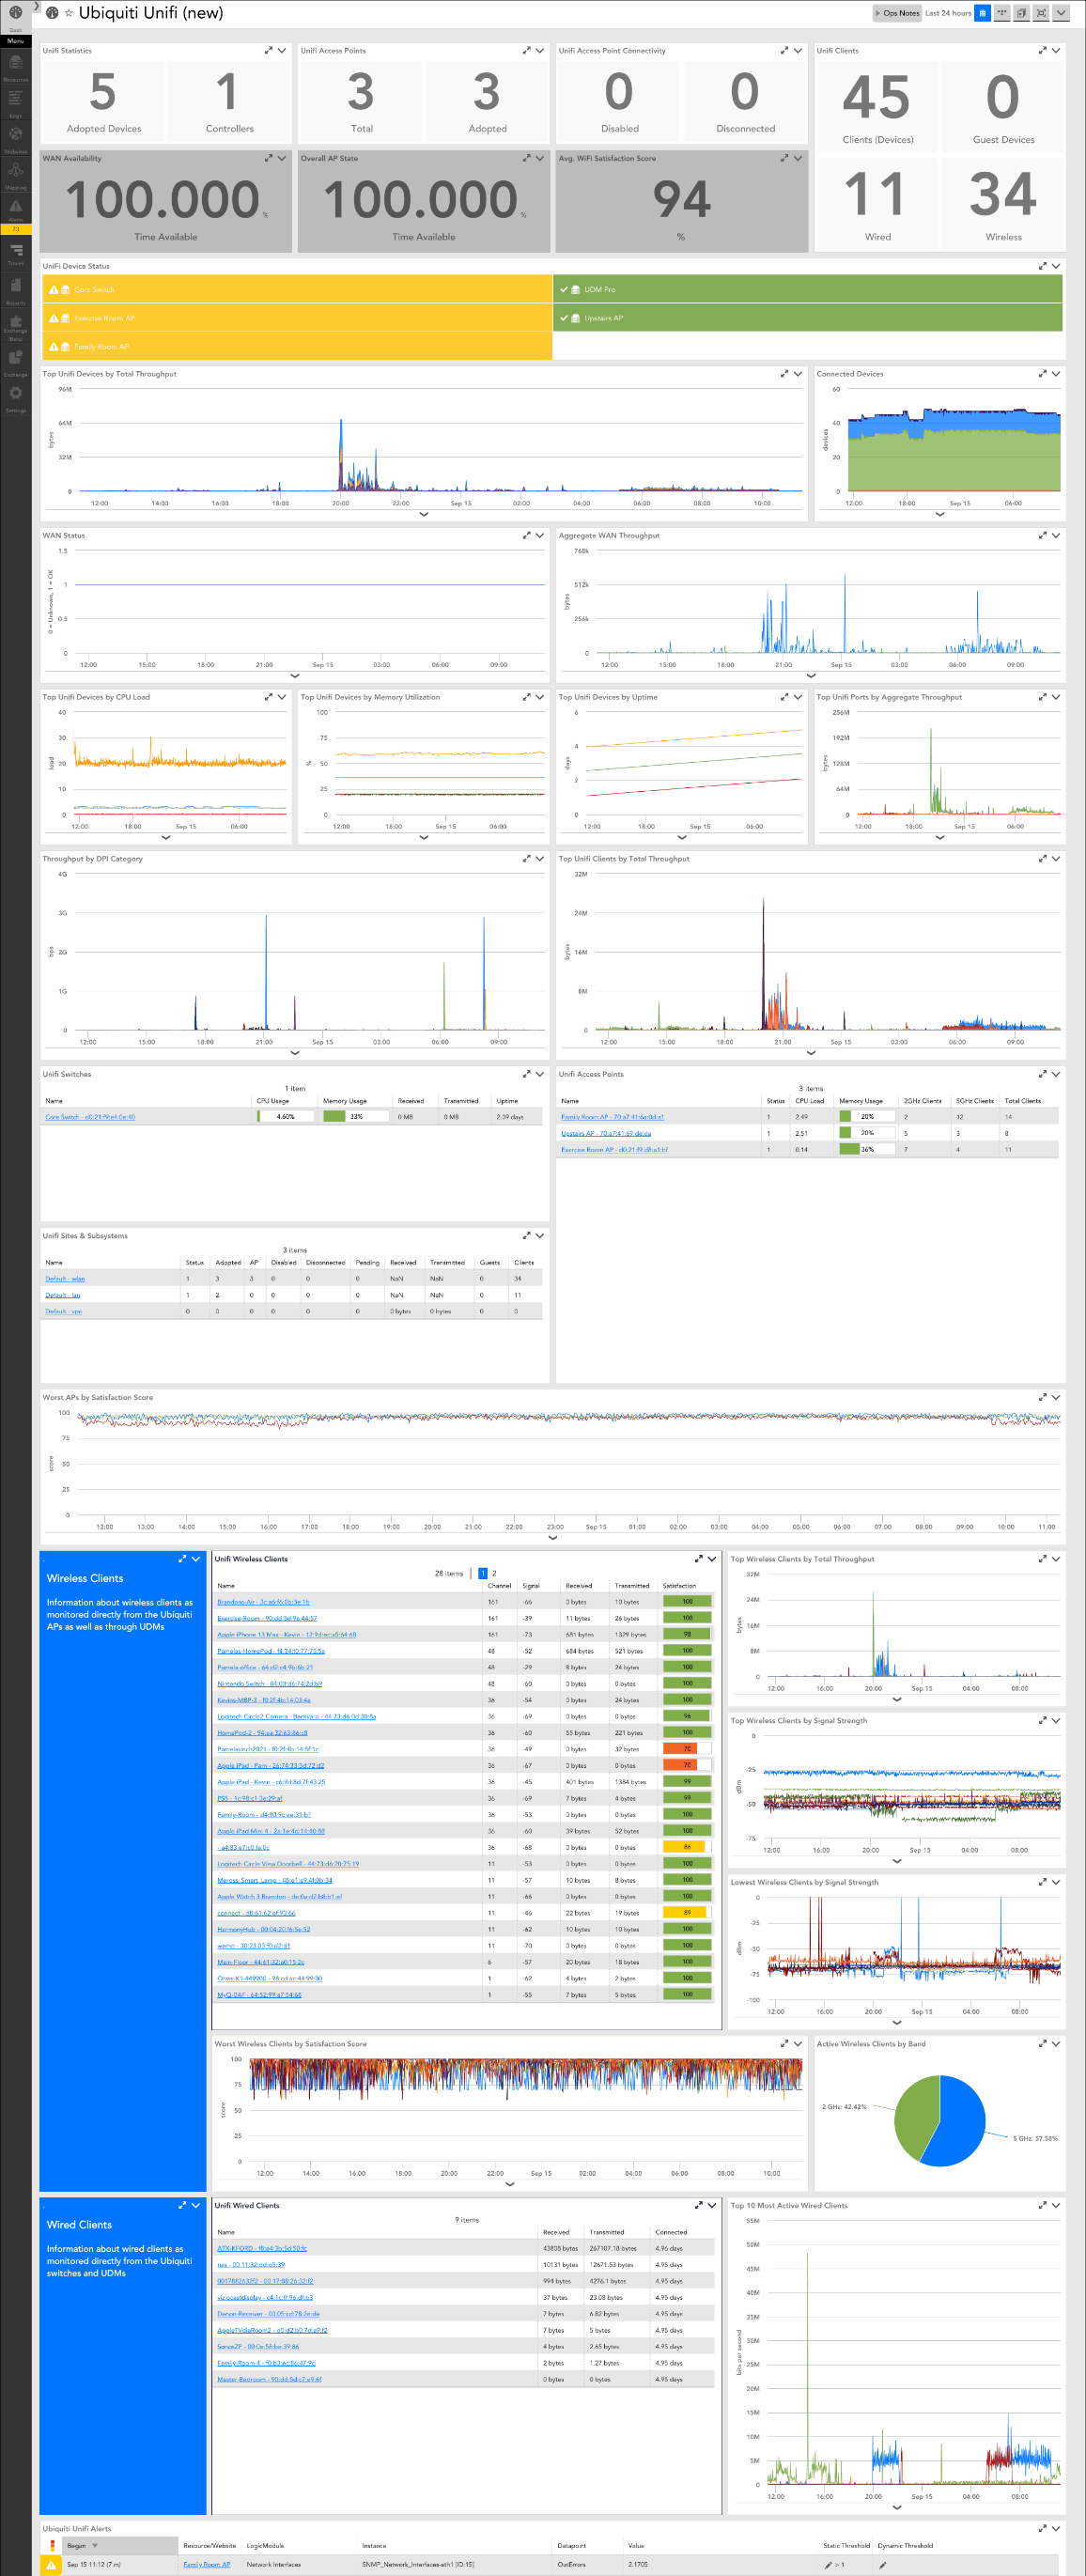Viewport: 1086px width, 2576px height.
Task: Open Family Room AP link in alerts table
Action: click(206, 2564)
